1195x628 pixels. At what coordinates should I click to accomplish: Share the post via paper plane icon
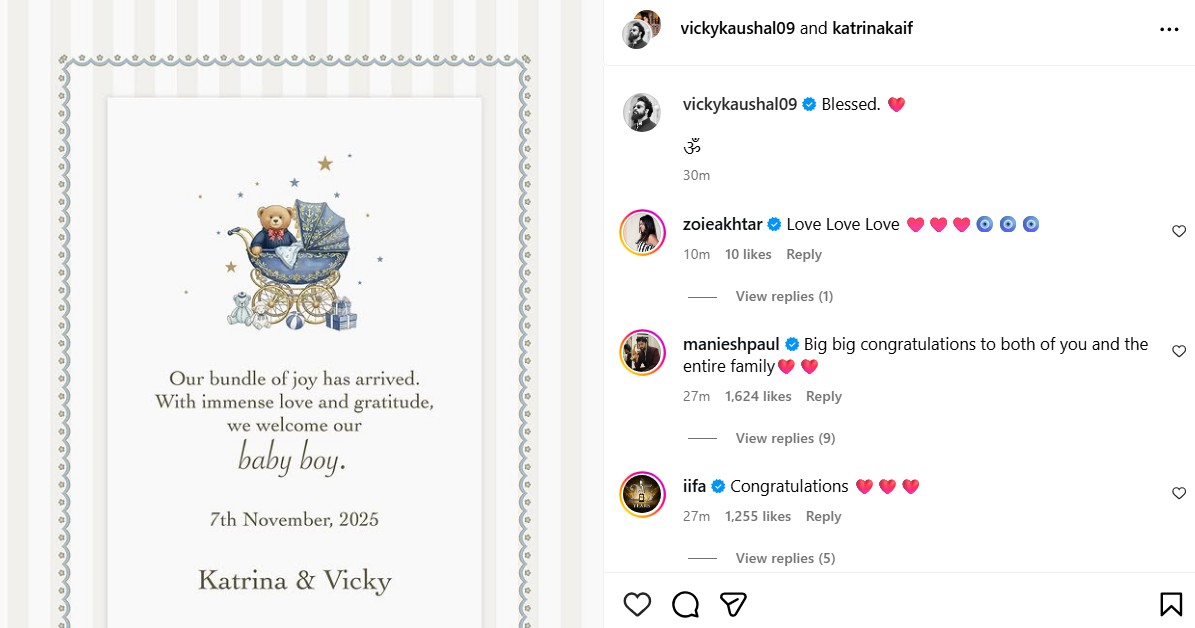click(x=734, y=604)
